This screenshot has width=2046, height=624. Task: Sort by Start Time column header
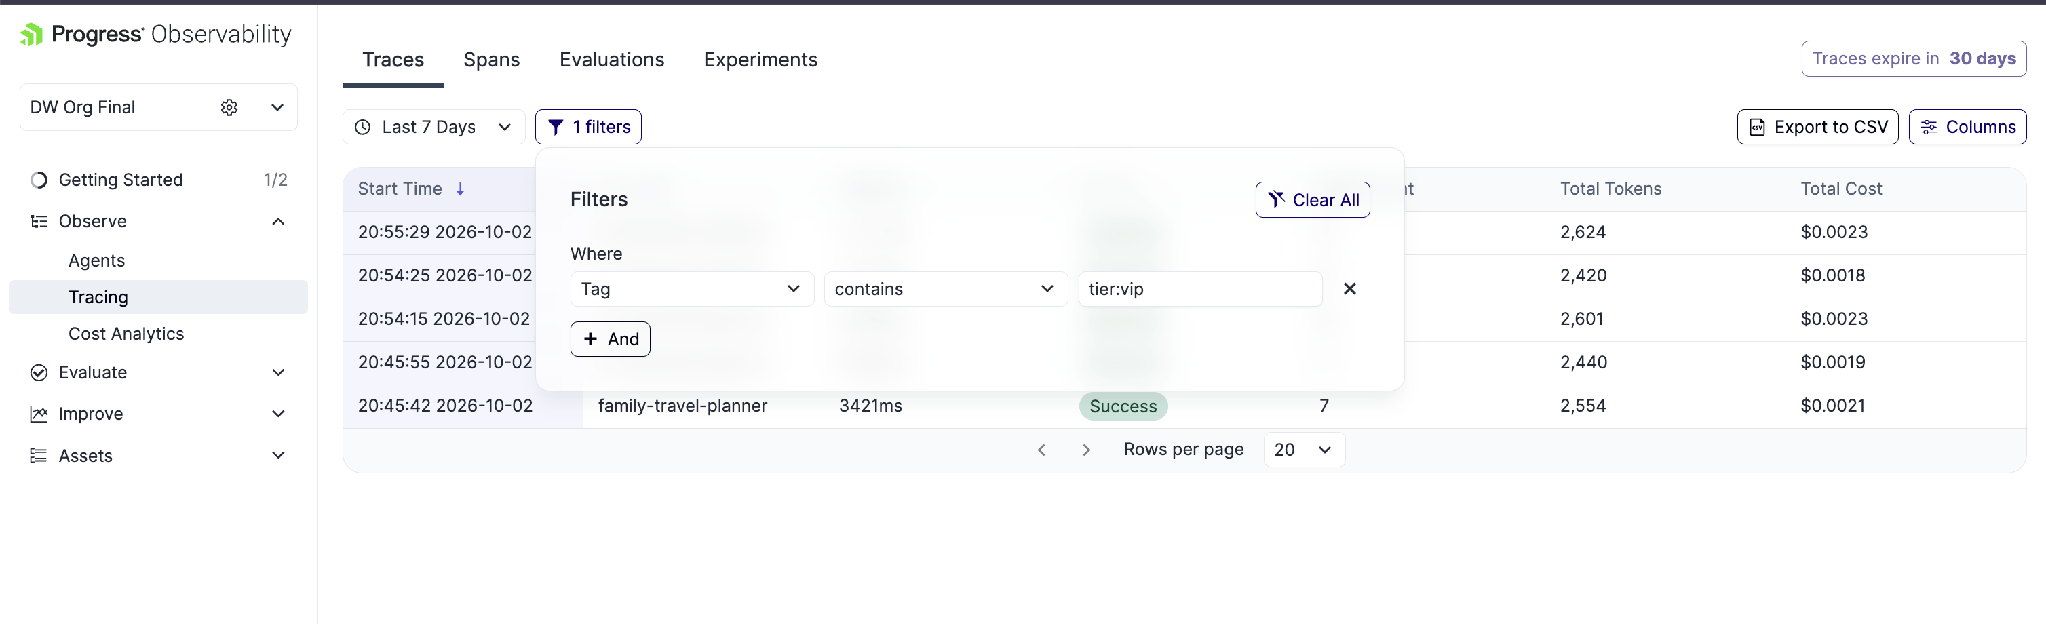pyautogui.click(x=400, y=189)
